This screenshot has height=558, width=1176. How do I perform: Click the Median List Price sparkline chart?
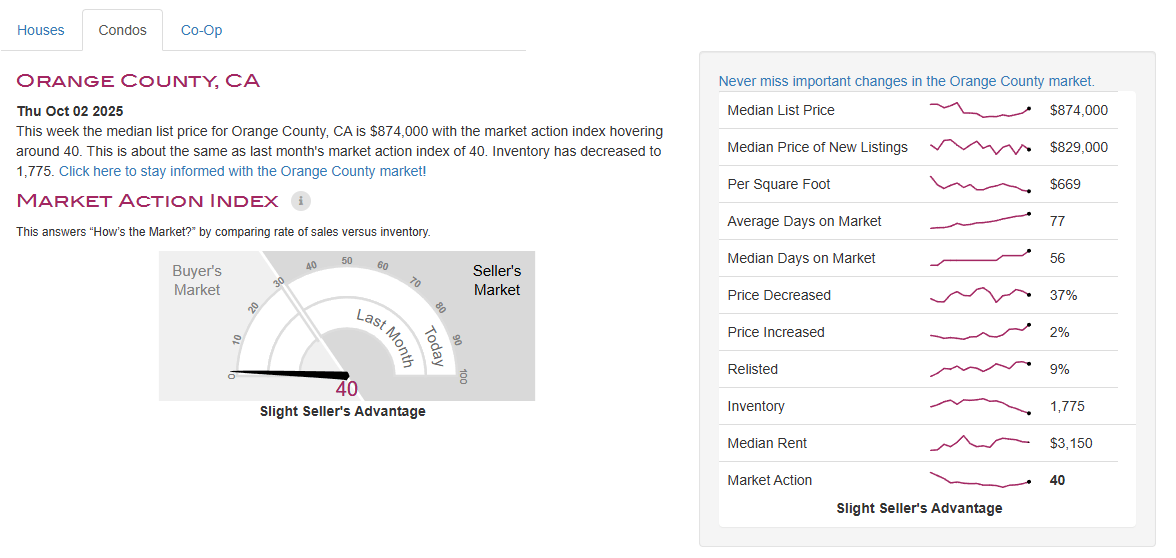tap(980, 110)
